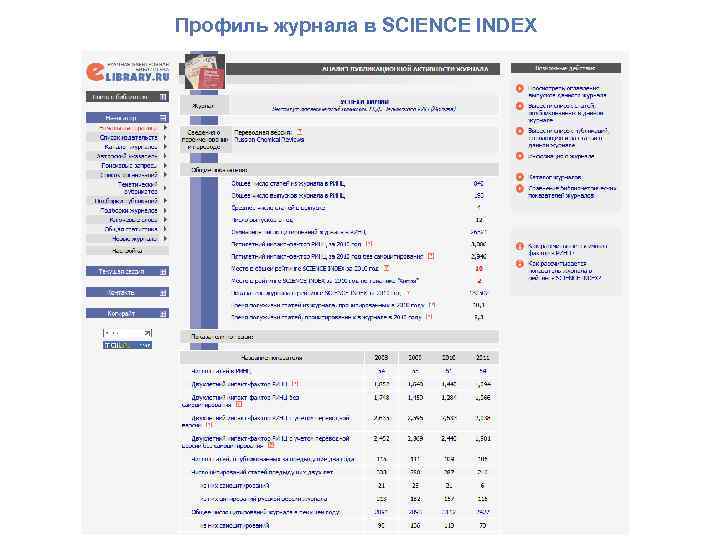Click the eLIBRARY.RU logo
Image resolution: width=720 pixels, height=540 pixels.
coord(128,72)
